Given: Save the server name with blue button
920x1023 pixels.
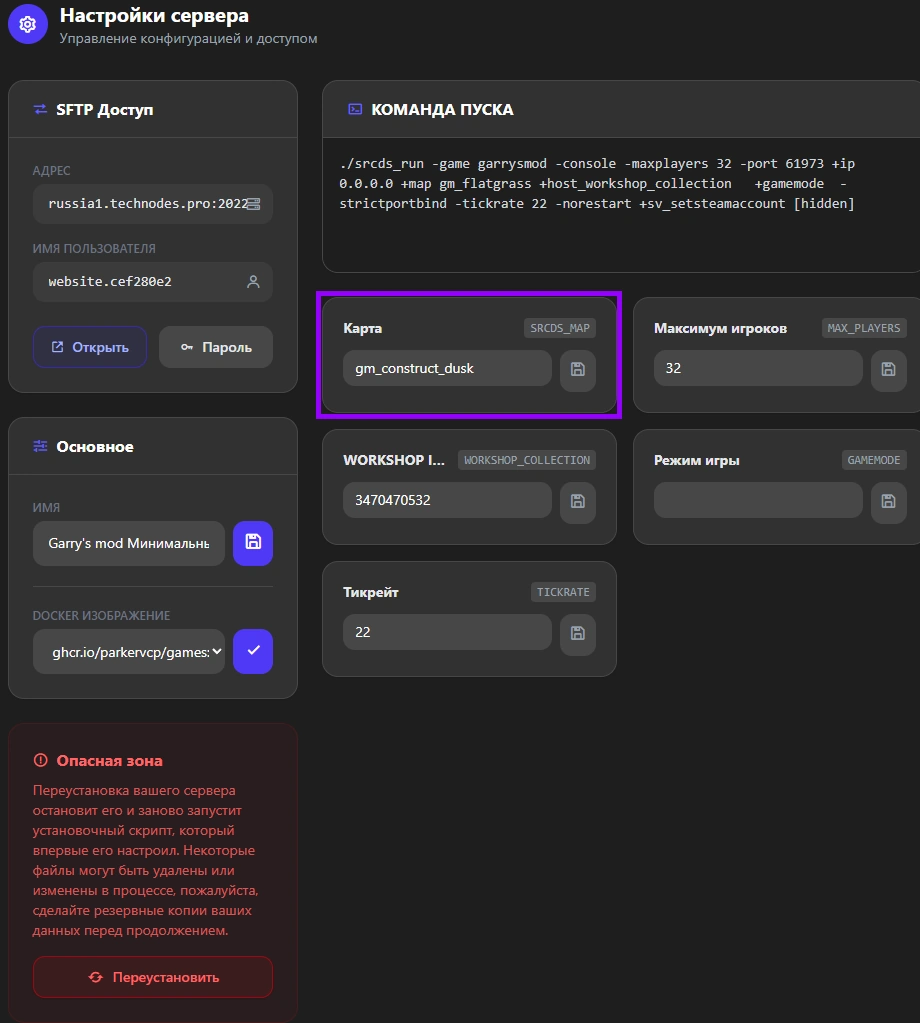Looking at the screenshot, I should (x=253, y=543).
